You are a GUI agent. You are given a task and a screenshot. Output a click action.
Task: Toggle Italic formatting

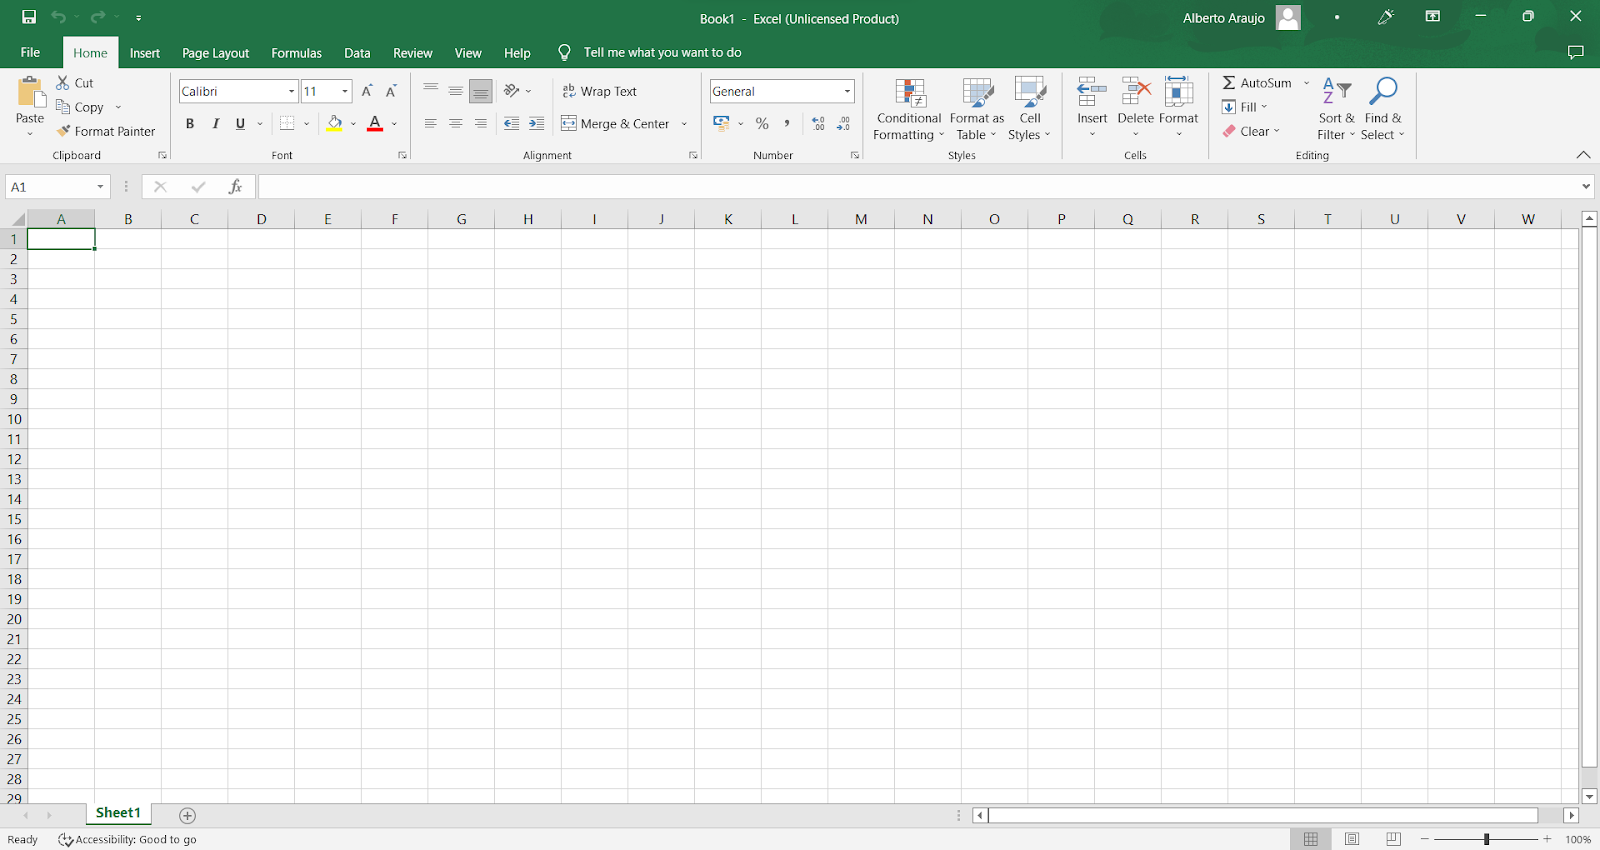(215, 124)
